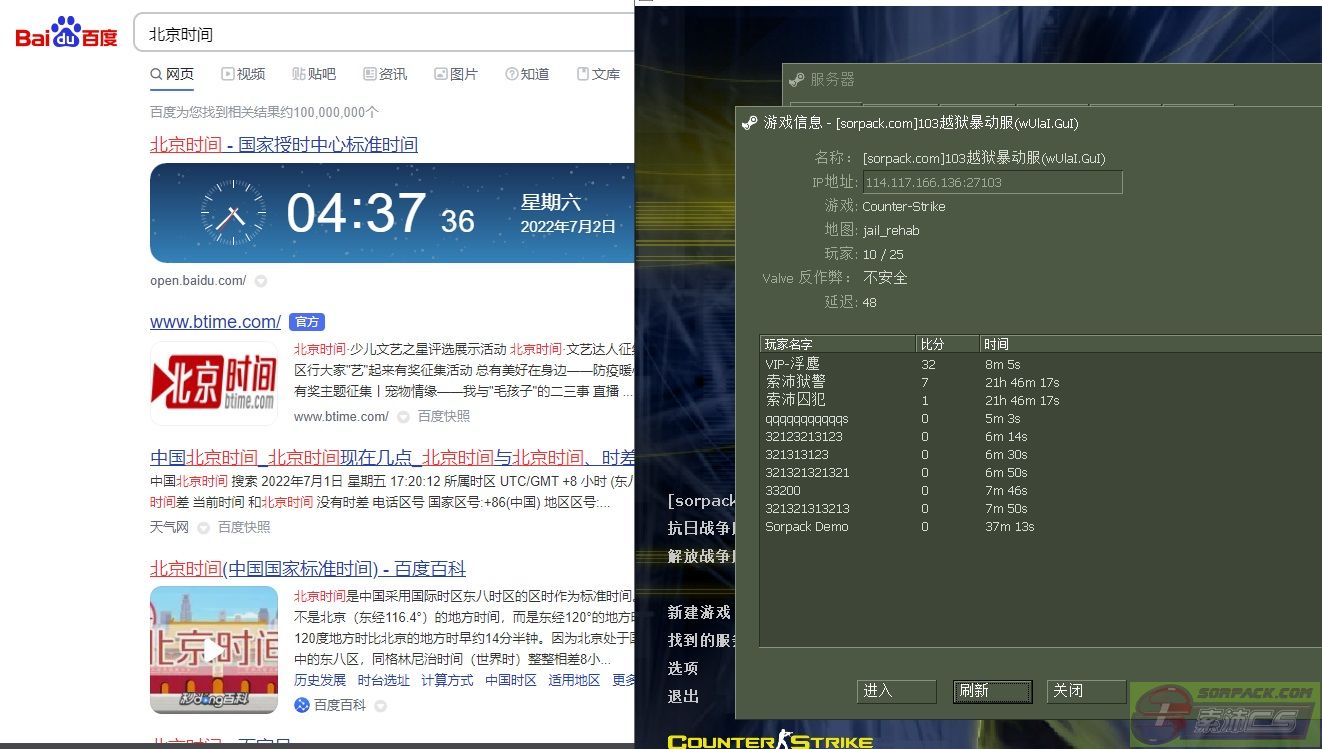Open 百度快照 for the 天气网 result
Viewport: 1322px width, 749px height.
(x=244, y=527)
